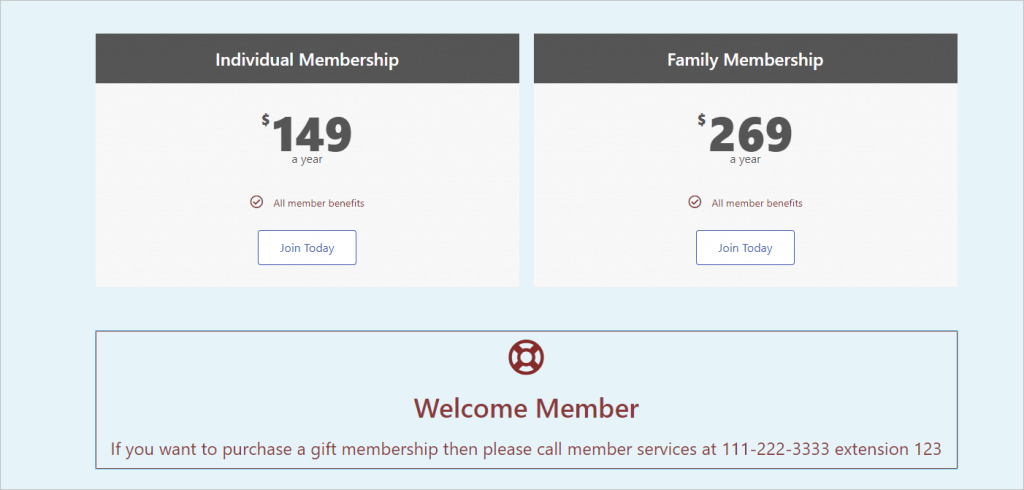Image resolution: width=1024 pixels, height=490 pixels.
Task: Click the dollar sign beside 269
Action: tap(701, 120)
